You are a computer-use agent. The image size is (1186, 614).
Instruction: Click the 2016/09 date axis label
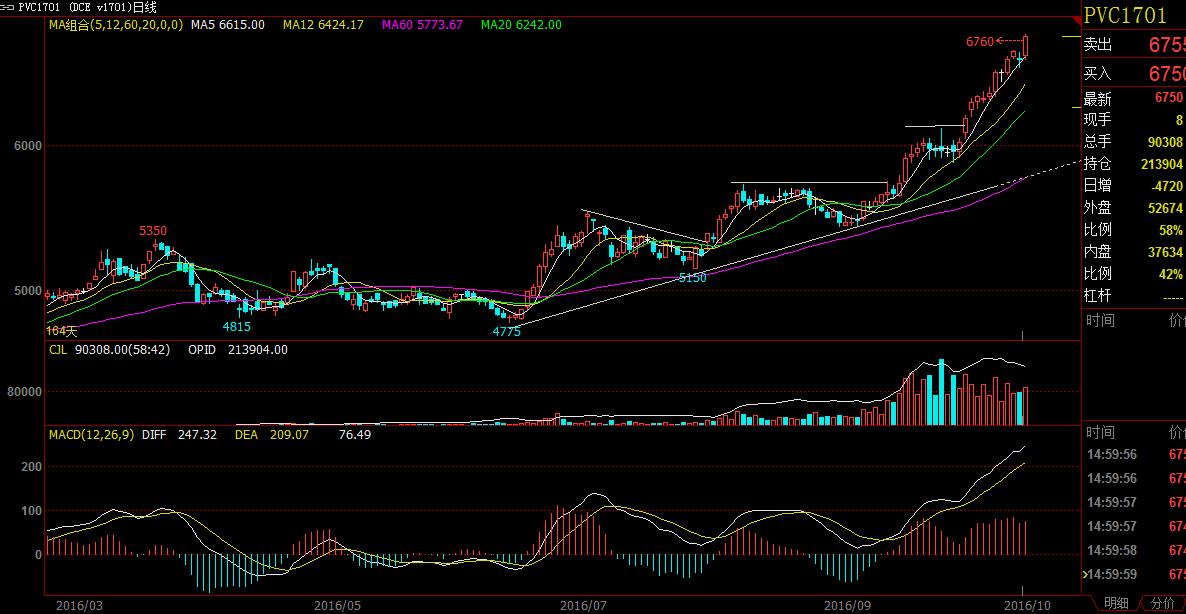(847, 606)
